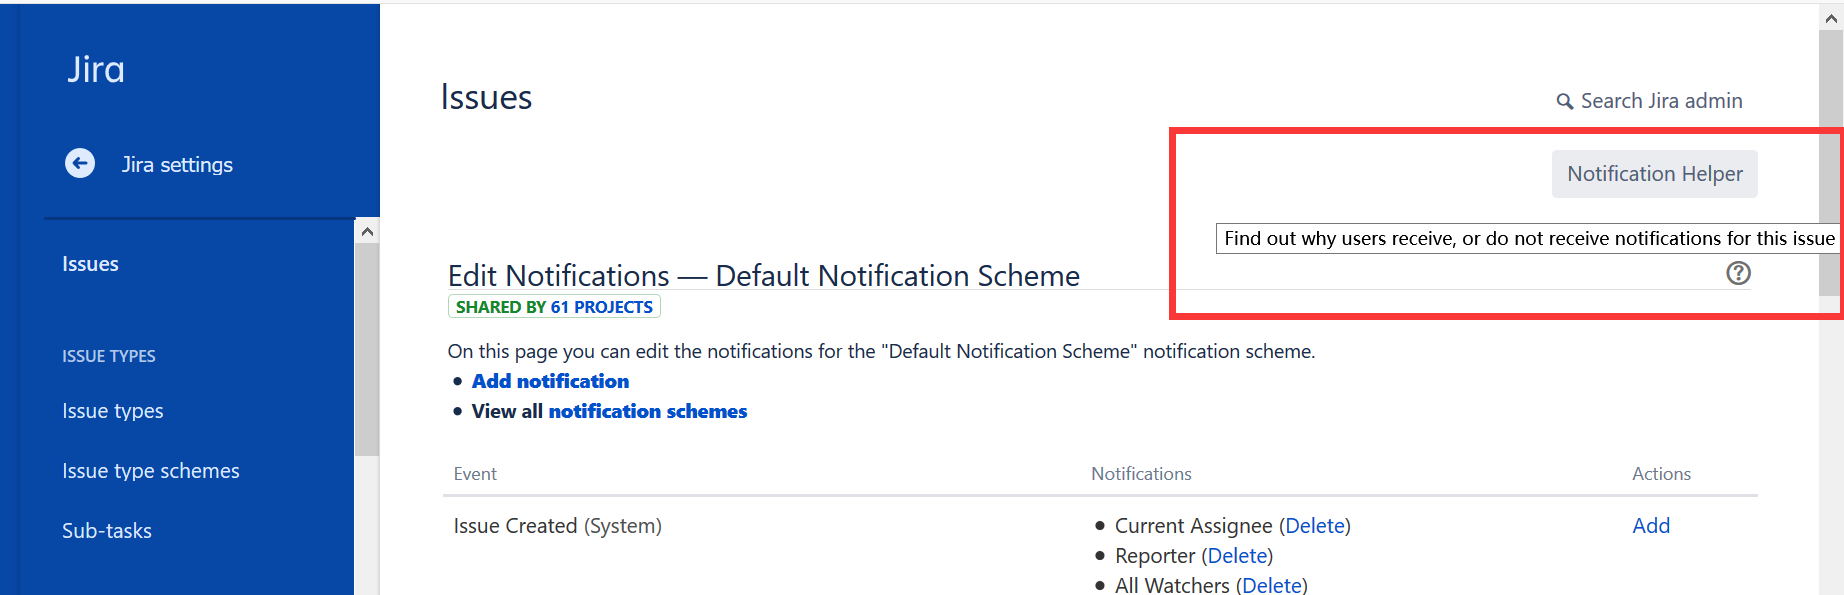
Task: Click the Notification Helper tooltip text
Action: 1524,238
